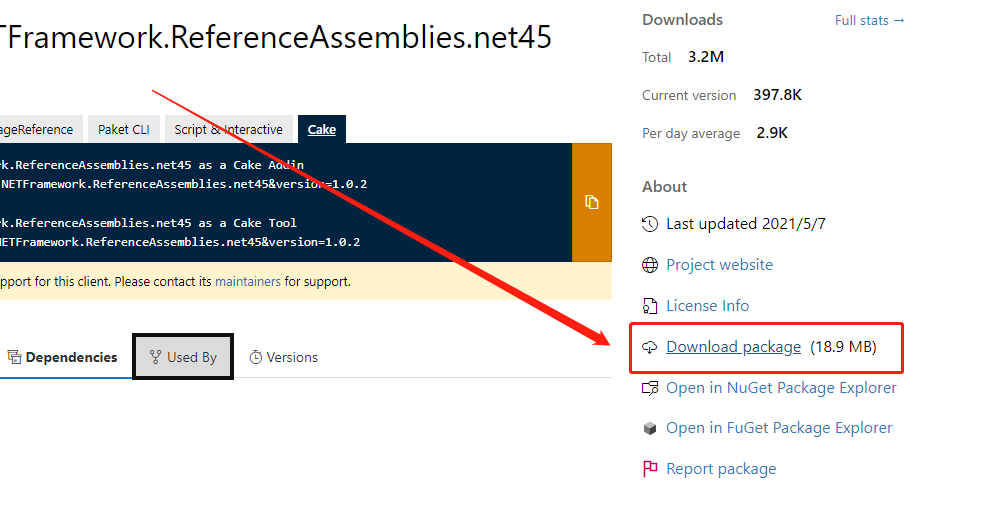Click the Last updated 2021/5/7 text

tap(746, 224)
